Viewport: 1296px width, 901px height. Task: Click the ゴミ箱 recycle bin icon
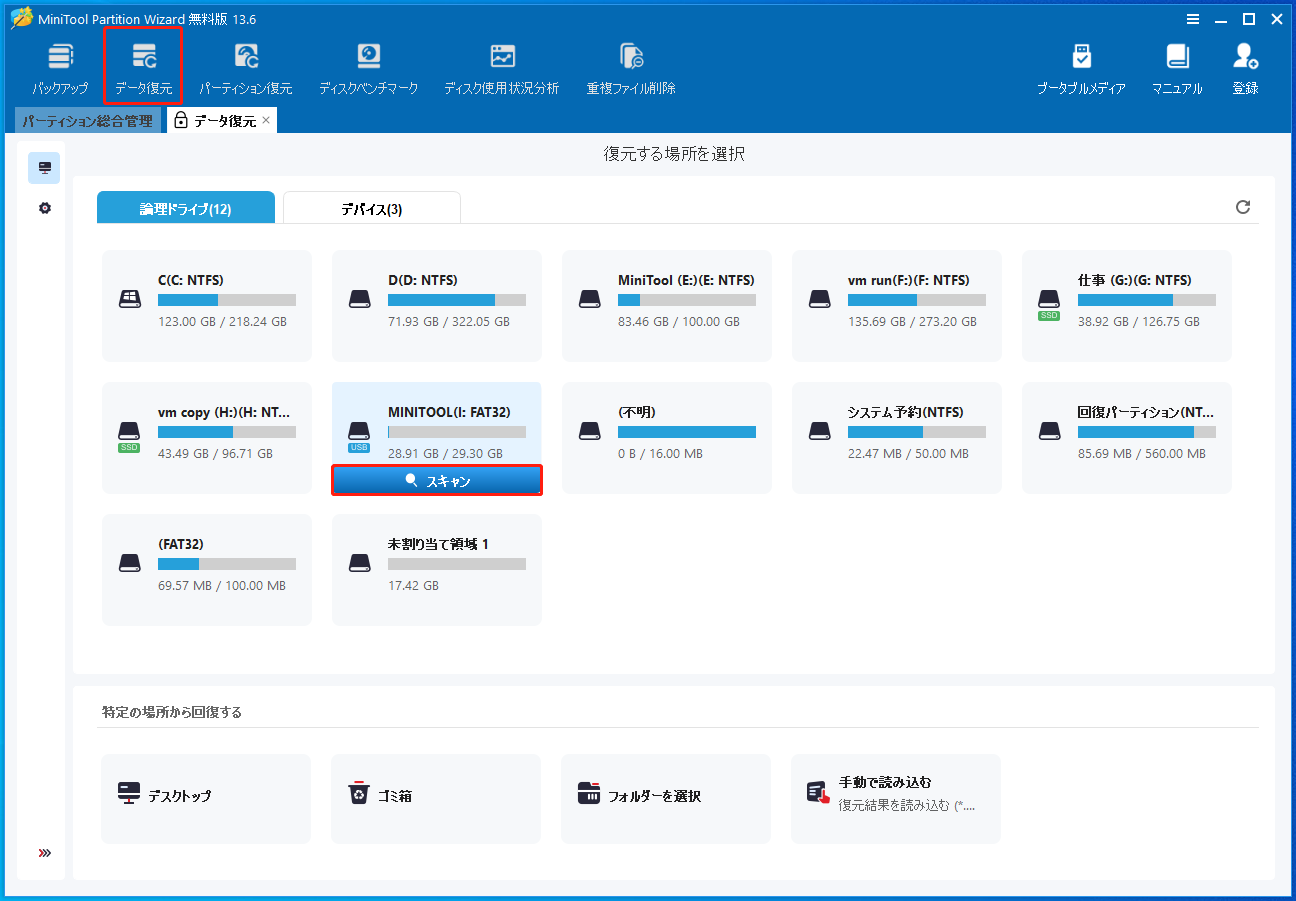coord(358,794)
